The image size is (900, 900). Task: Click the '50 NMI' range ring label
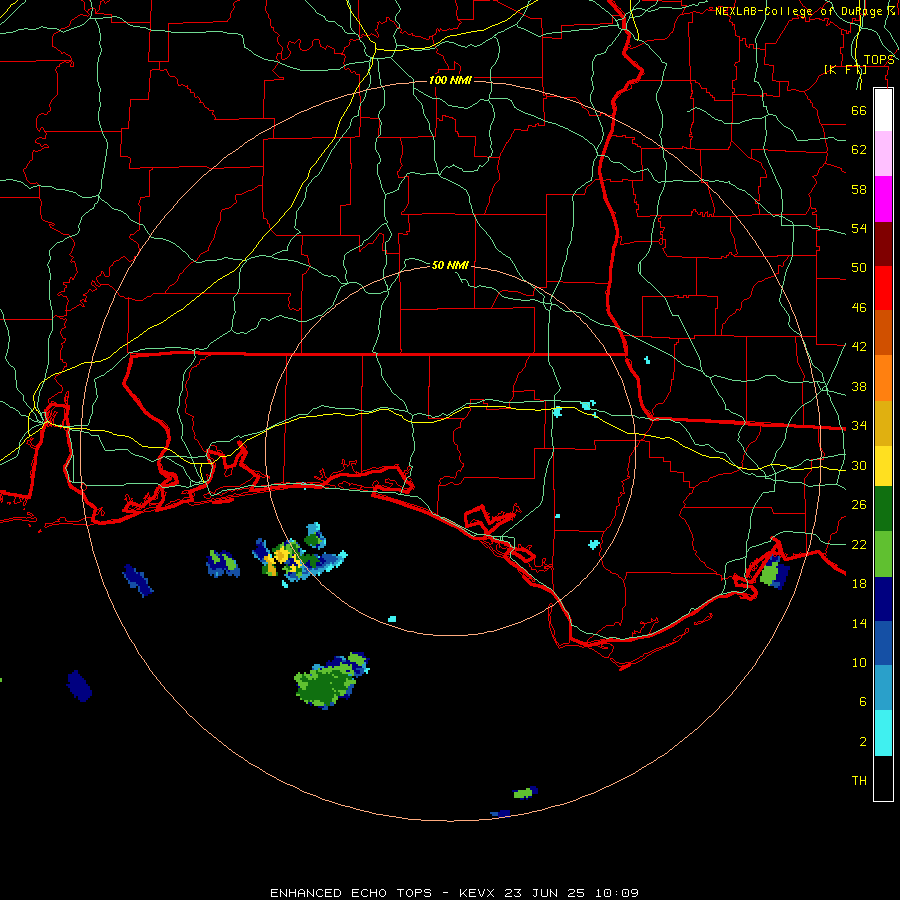click(450, 265)
